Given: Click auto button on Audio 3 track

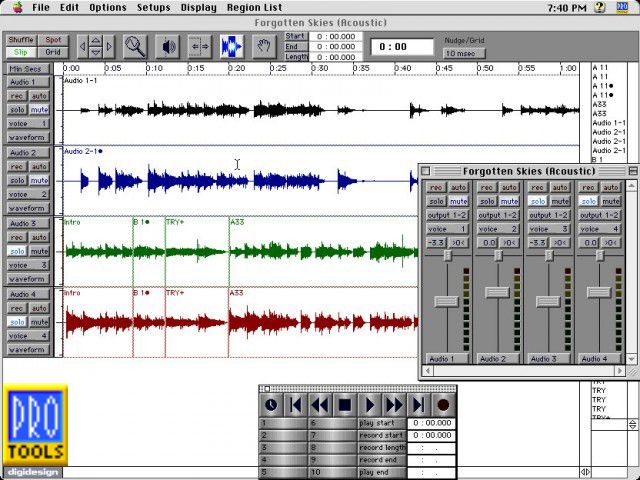Looking at the screenshot, I should 40,238.
